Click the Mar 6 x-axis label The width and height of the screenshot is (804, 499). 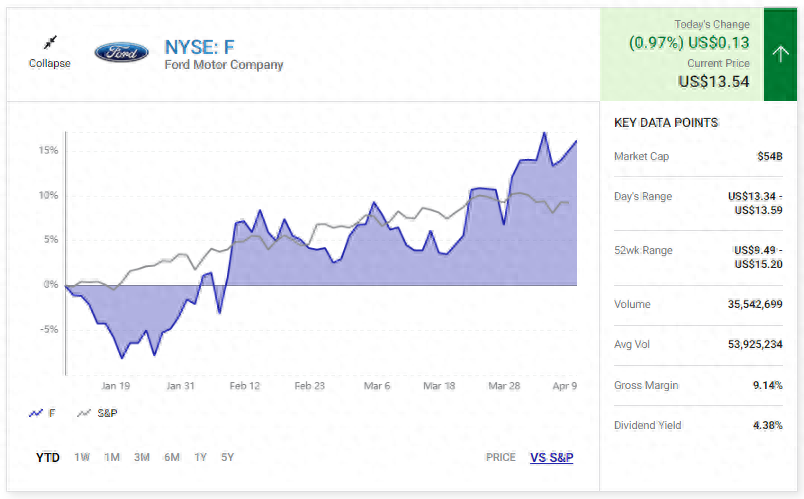tap(377, 386)
